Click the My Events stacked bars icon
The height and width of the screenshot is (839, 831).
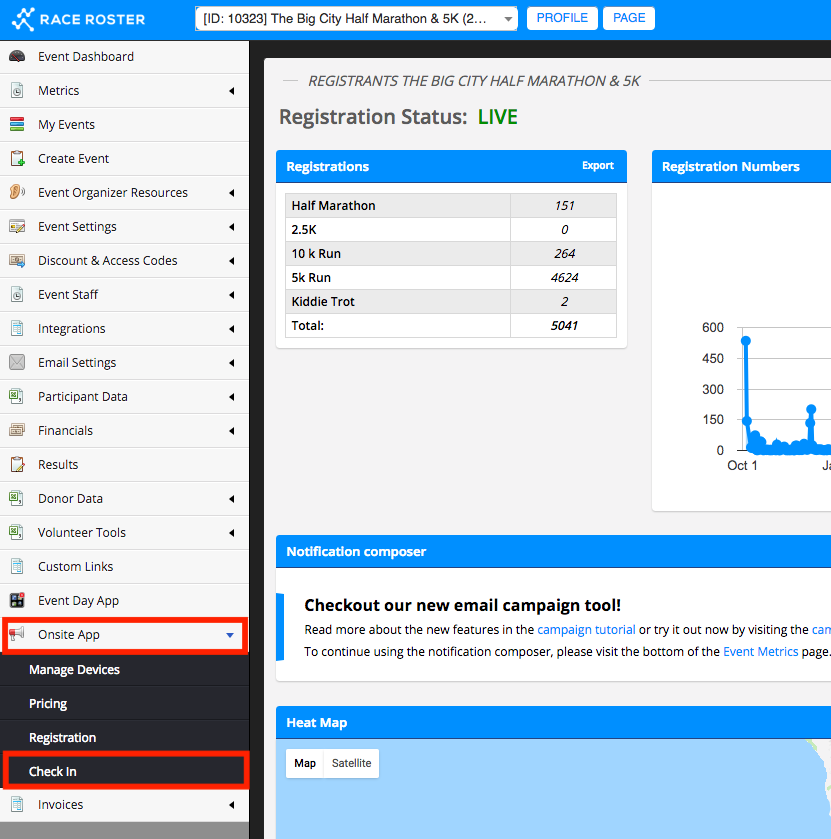[17, 125]
